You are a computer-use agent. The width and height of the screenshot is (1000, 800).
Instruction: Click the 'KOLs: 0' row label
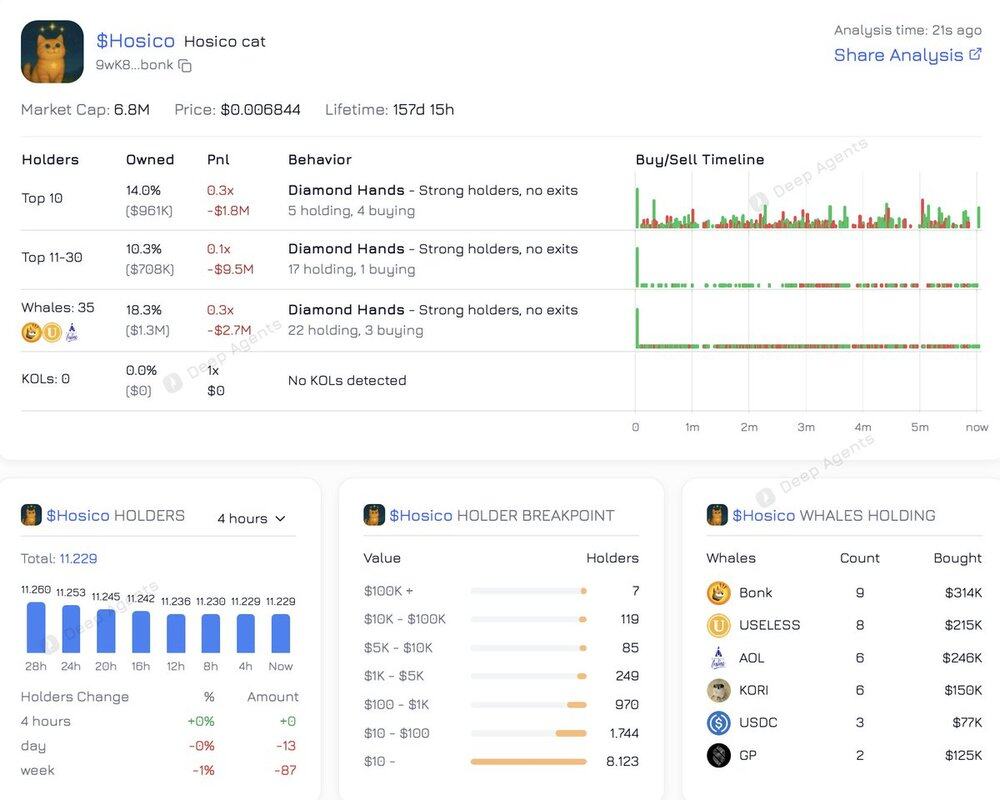coord(45,379)
